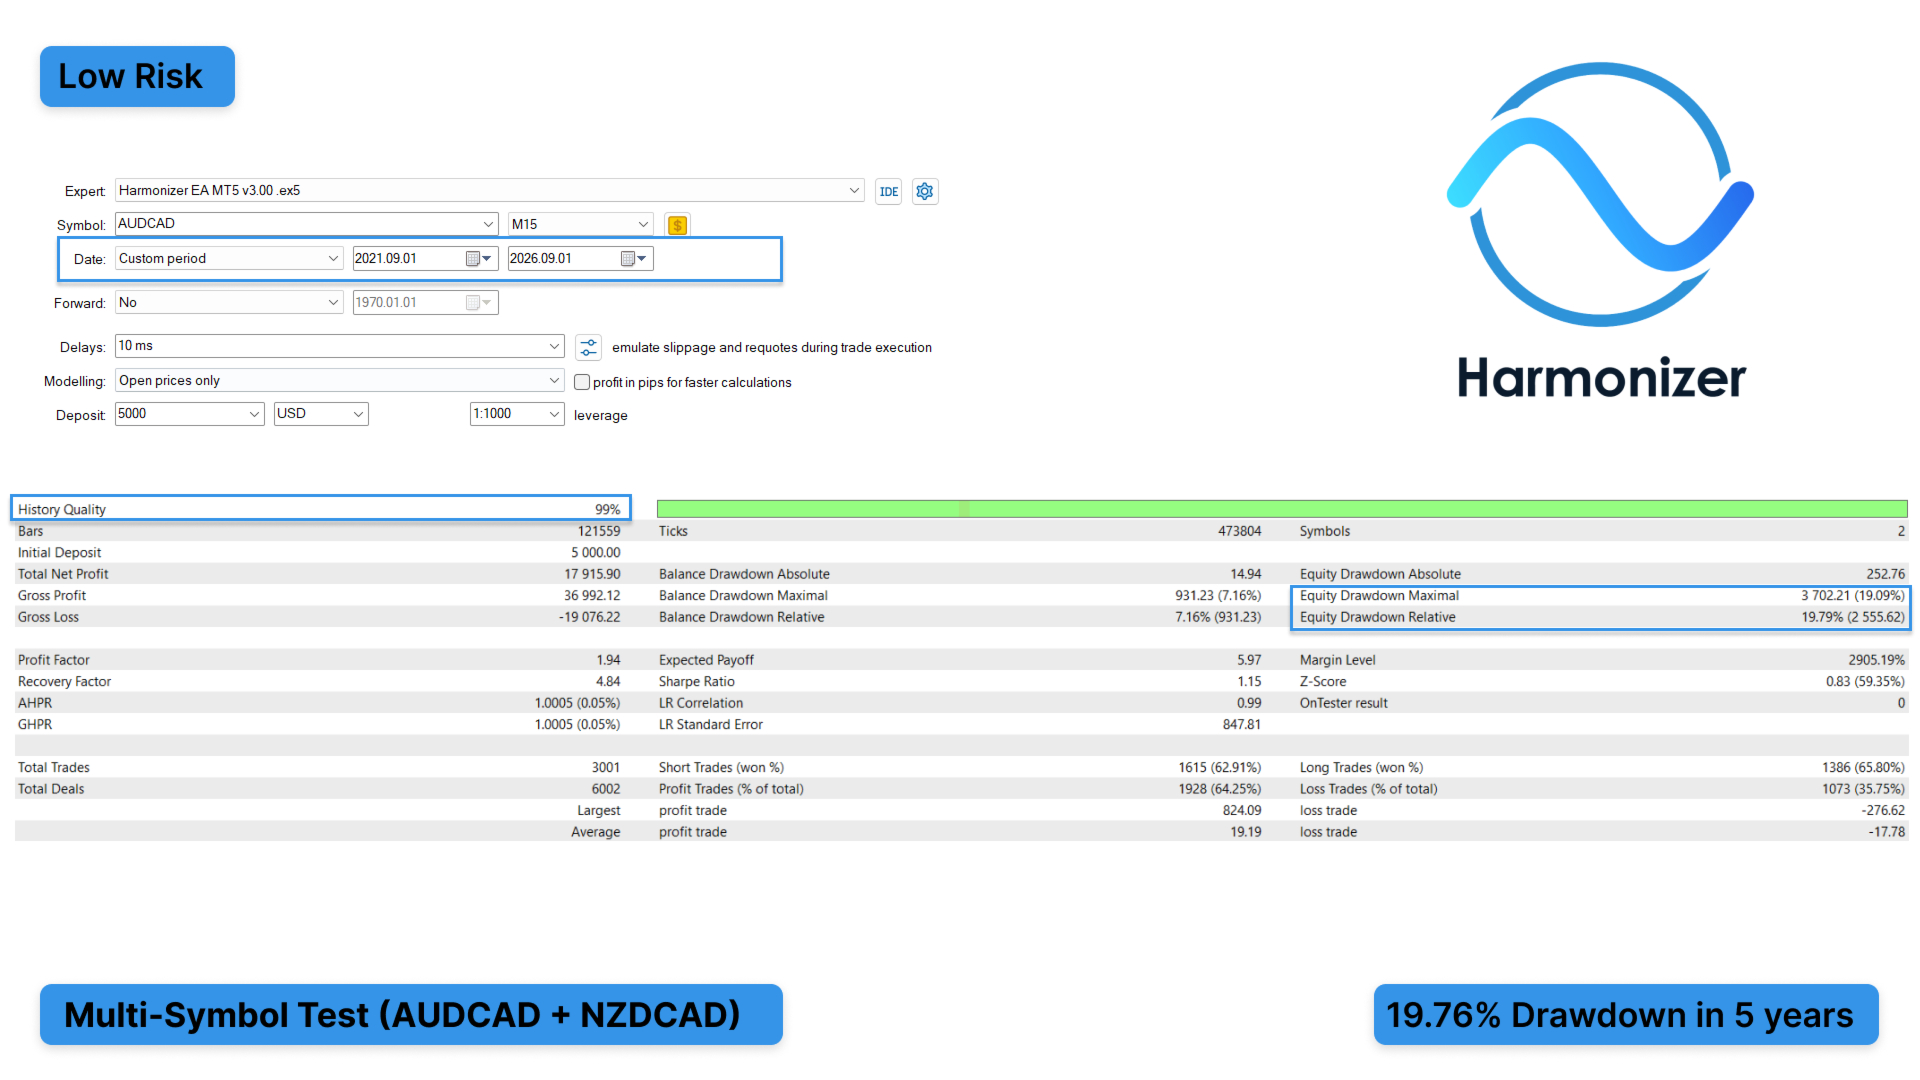Screen dimensions: 1920x1080
Task: Open the IDE editor button
Action: pyautogui.click(x=888, y=192)
